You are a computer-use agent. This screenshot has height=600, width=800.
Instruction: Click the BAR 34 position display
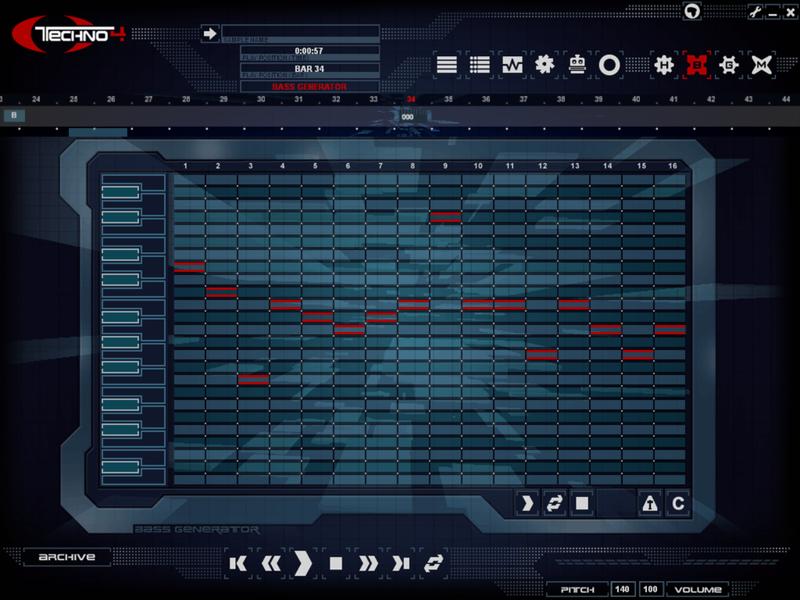309,69
